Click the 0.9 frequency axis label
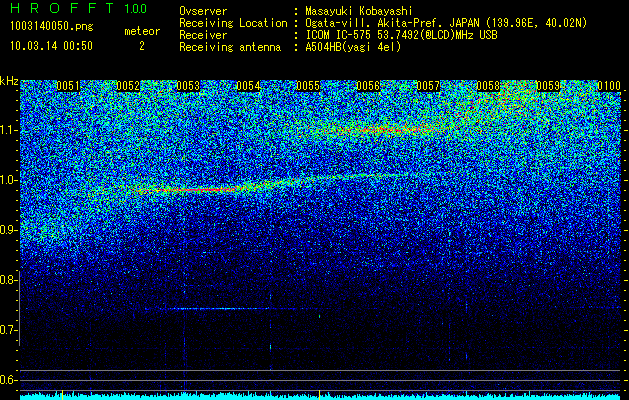The height and width of the screenshot is (400, 629). tap(9, 230)
